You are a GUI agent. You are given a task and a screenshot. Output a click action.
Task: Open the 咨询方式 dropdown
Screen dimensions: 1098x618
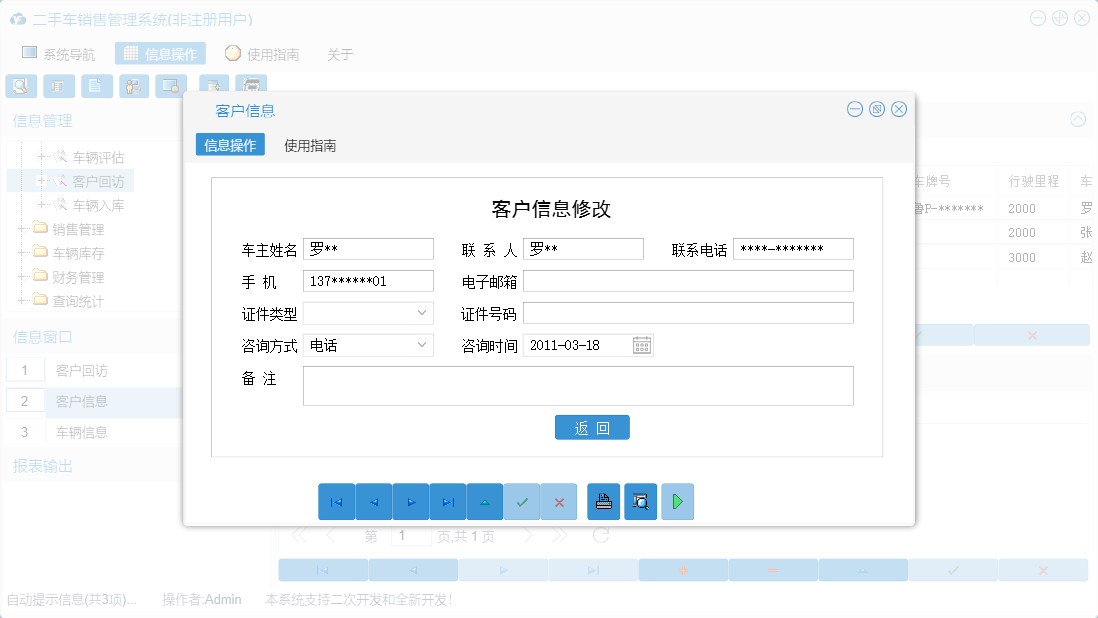[421, 345]
